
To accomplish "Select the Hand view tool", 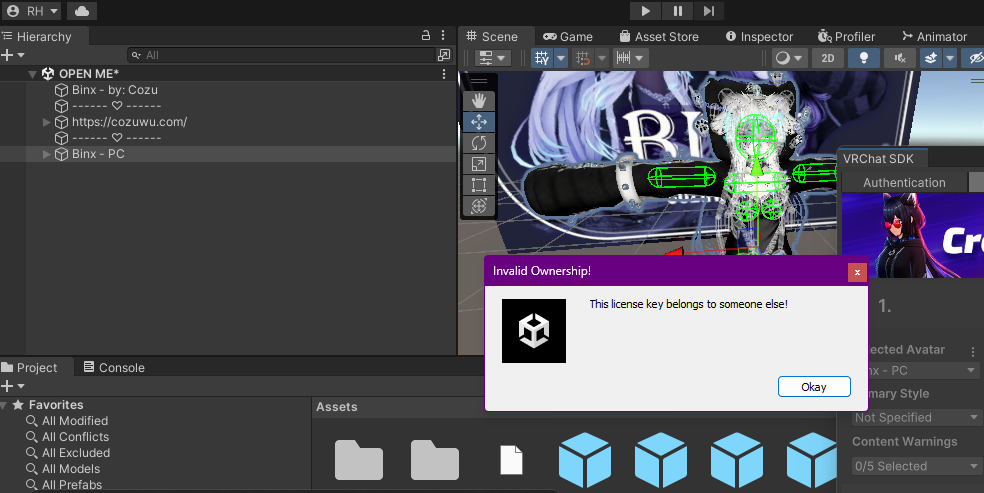I will [479, 100].
